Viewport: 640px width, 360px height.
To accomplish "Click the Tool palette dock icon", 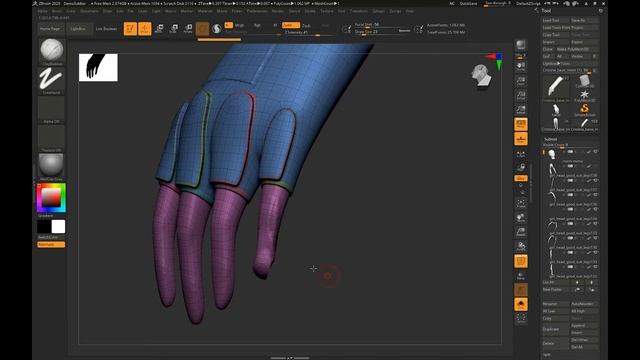I will point(601,11).
